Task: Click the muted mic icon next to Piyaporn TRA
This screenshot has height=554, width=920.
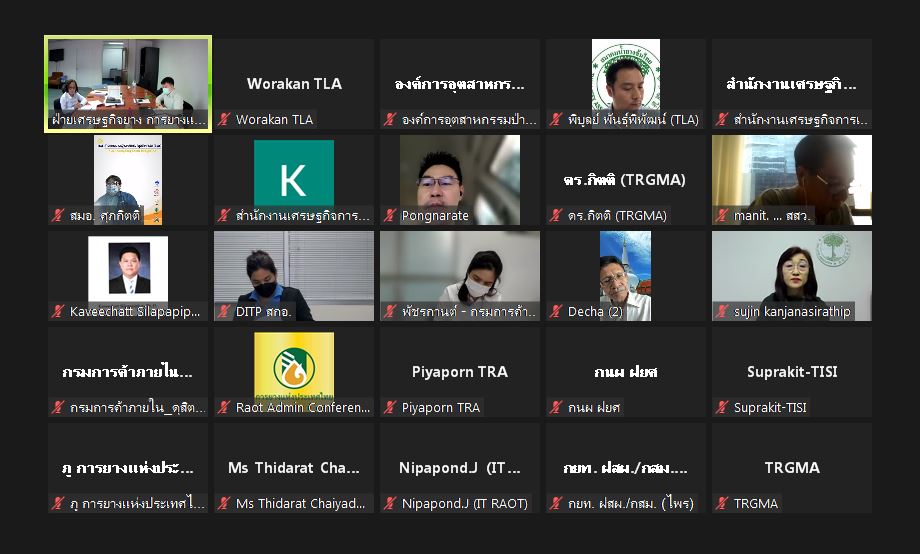Action: pos(390,407)
